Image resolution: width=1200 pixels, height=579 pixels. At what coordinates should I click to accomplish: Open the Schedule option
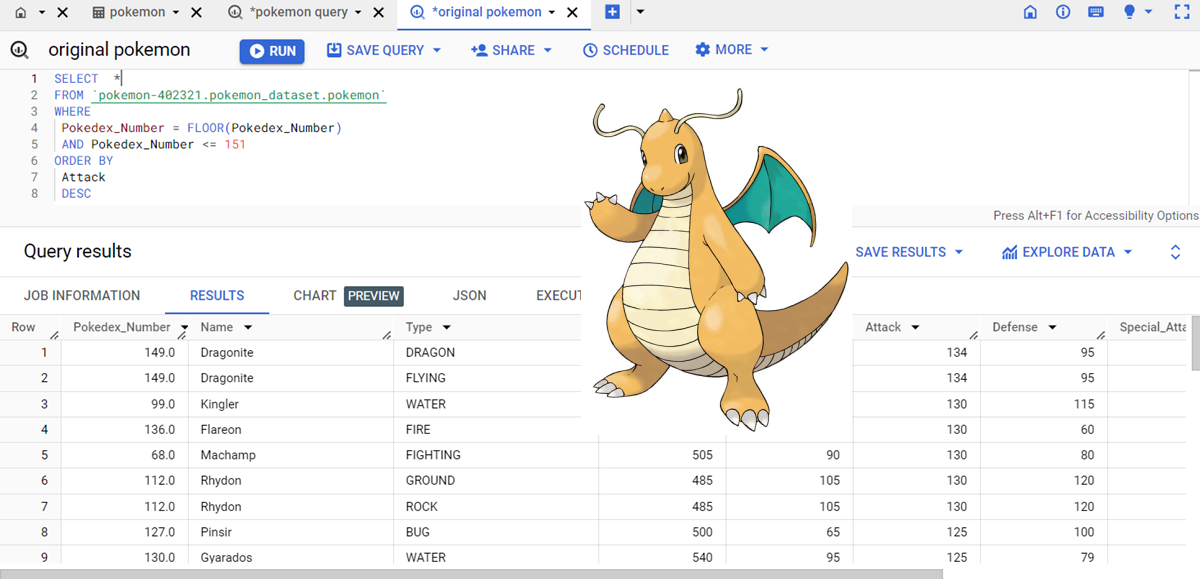626,50
